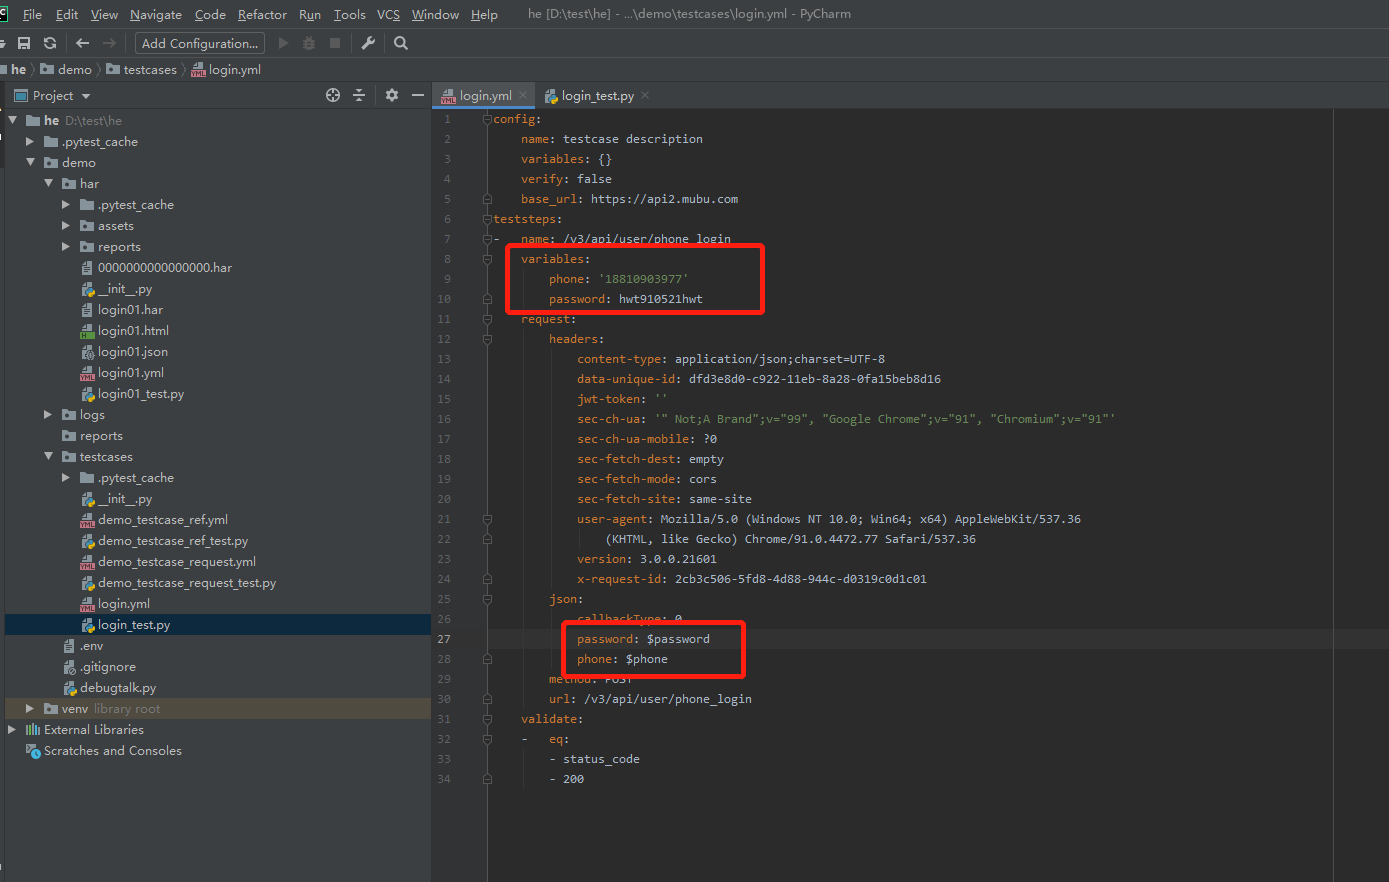Collapse the demo folder
Image resolution: width=1389 pixels, height=882 pixels.
tap(30, 162)
